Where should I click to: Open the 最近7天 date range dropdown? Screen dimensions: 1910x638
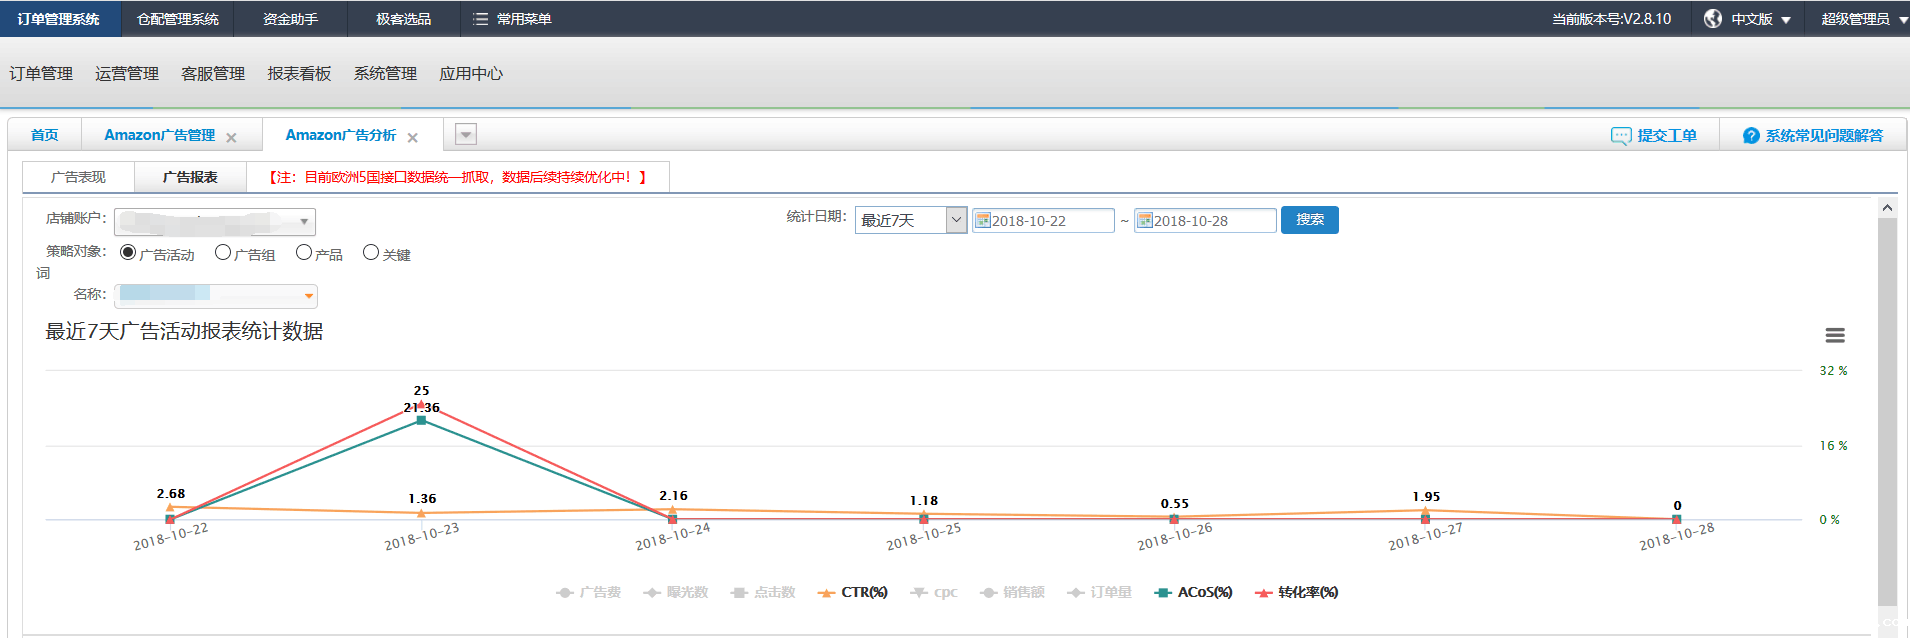click(956, 220)
